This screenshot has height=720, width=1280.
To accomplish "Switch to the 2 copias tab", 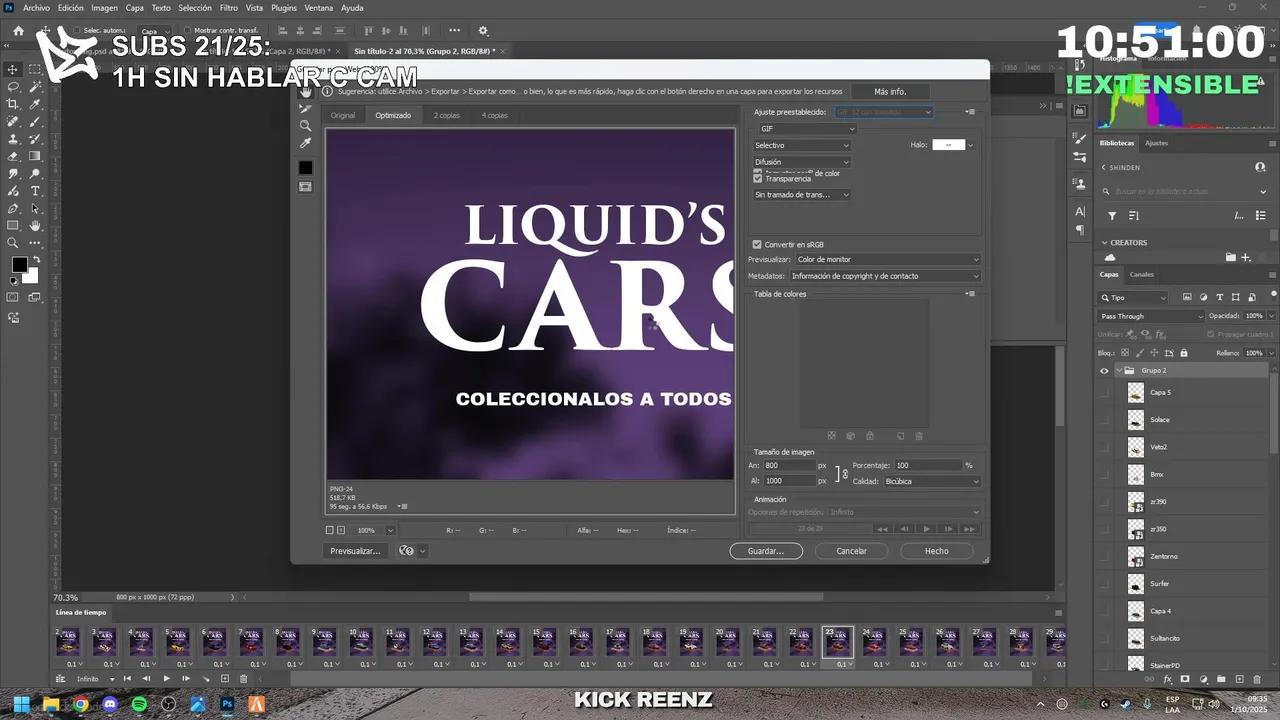I will (446, 115).
